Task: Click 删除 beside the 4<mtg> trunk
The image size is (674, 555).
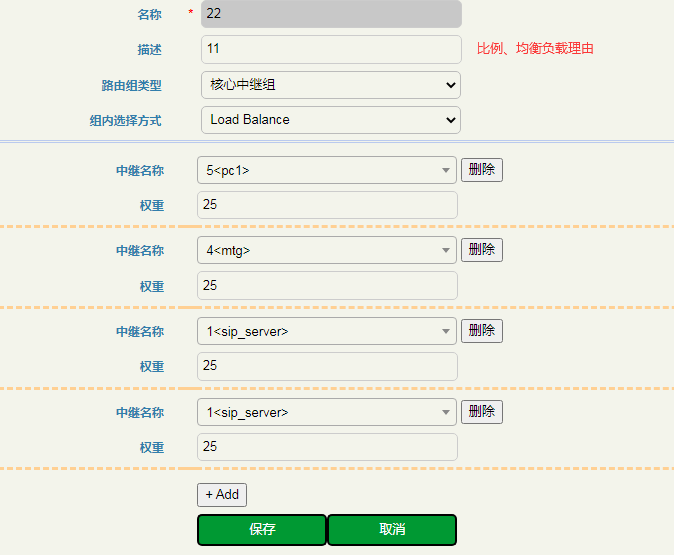Action: [481, 250]
